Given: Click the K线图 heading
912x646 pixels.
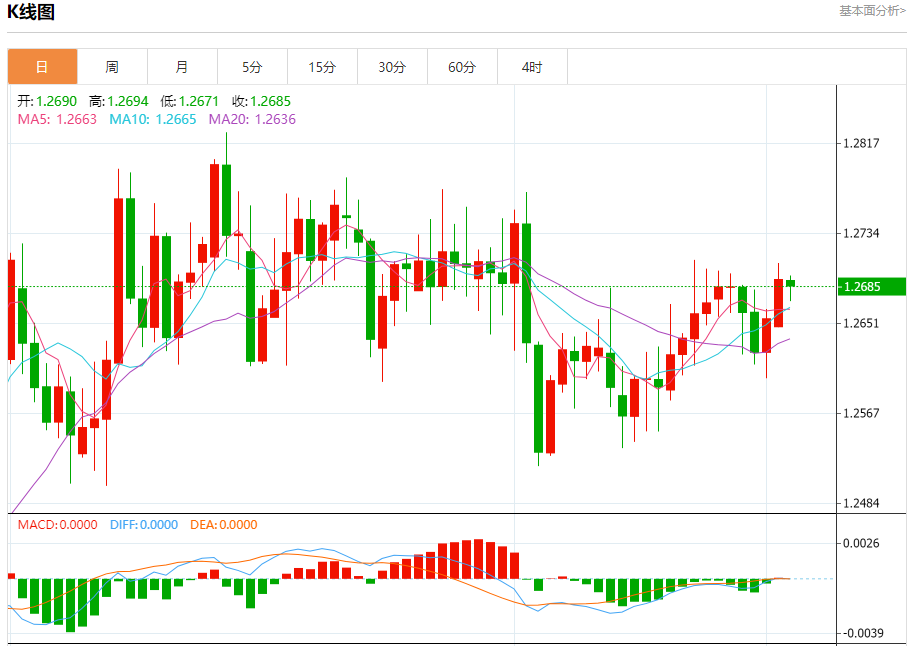Looking at the screenshot, I should [31, 12].
